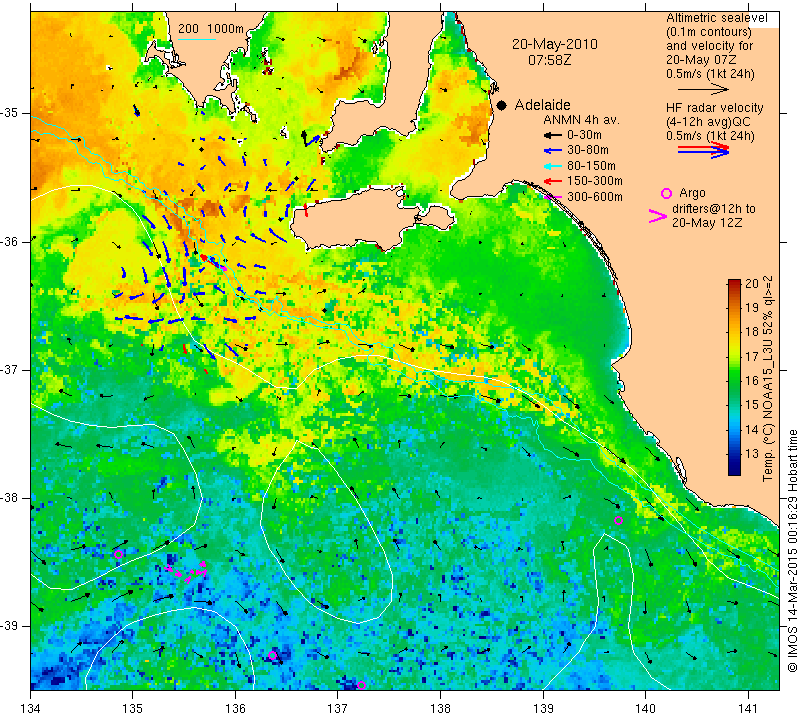This screenshot has height=720, width=800.
Task: Click the vertical Temp. (°C) NOAA15_L3U color bar title
Action: [768, 378]
